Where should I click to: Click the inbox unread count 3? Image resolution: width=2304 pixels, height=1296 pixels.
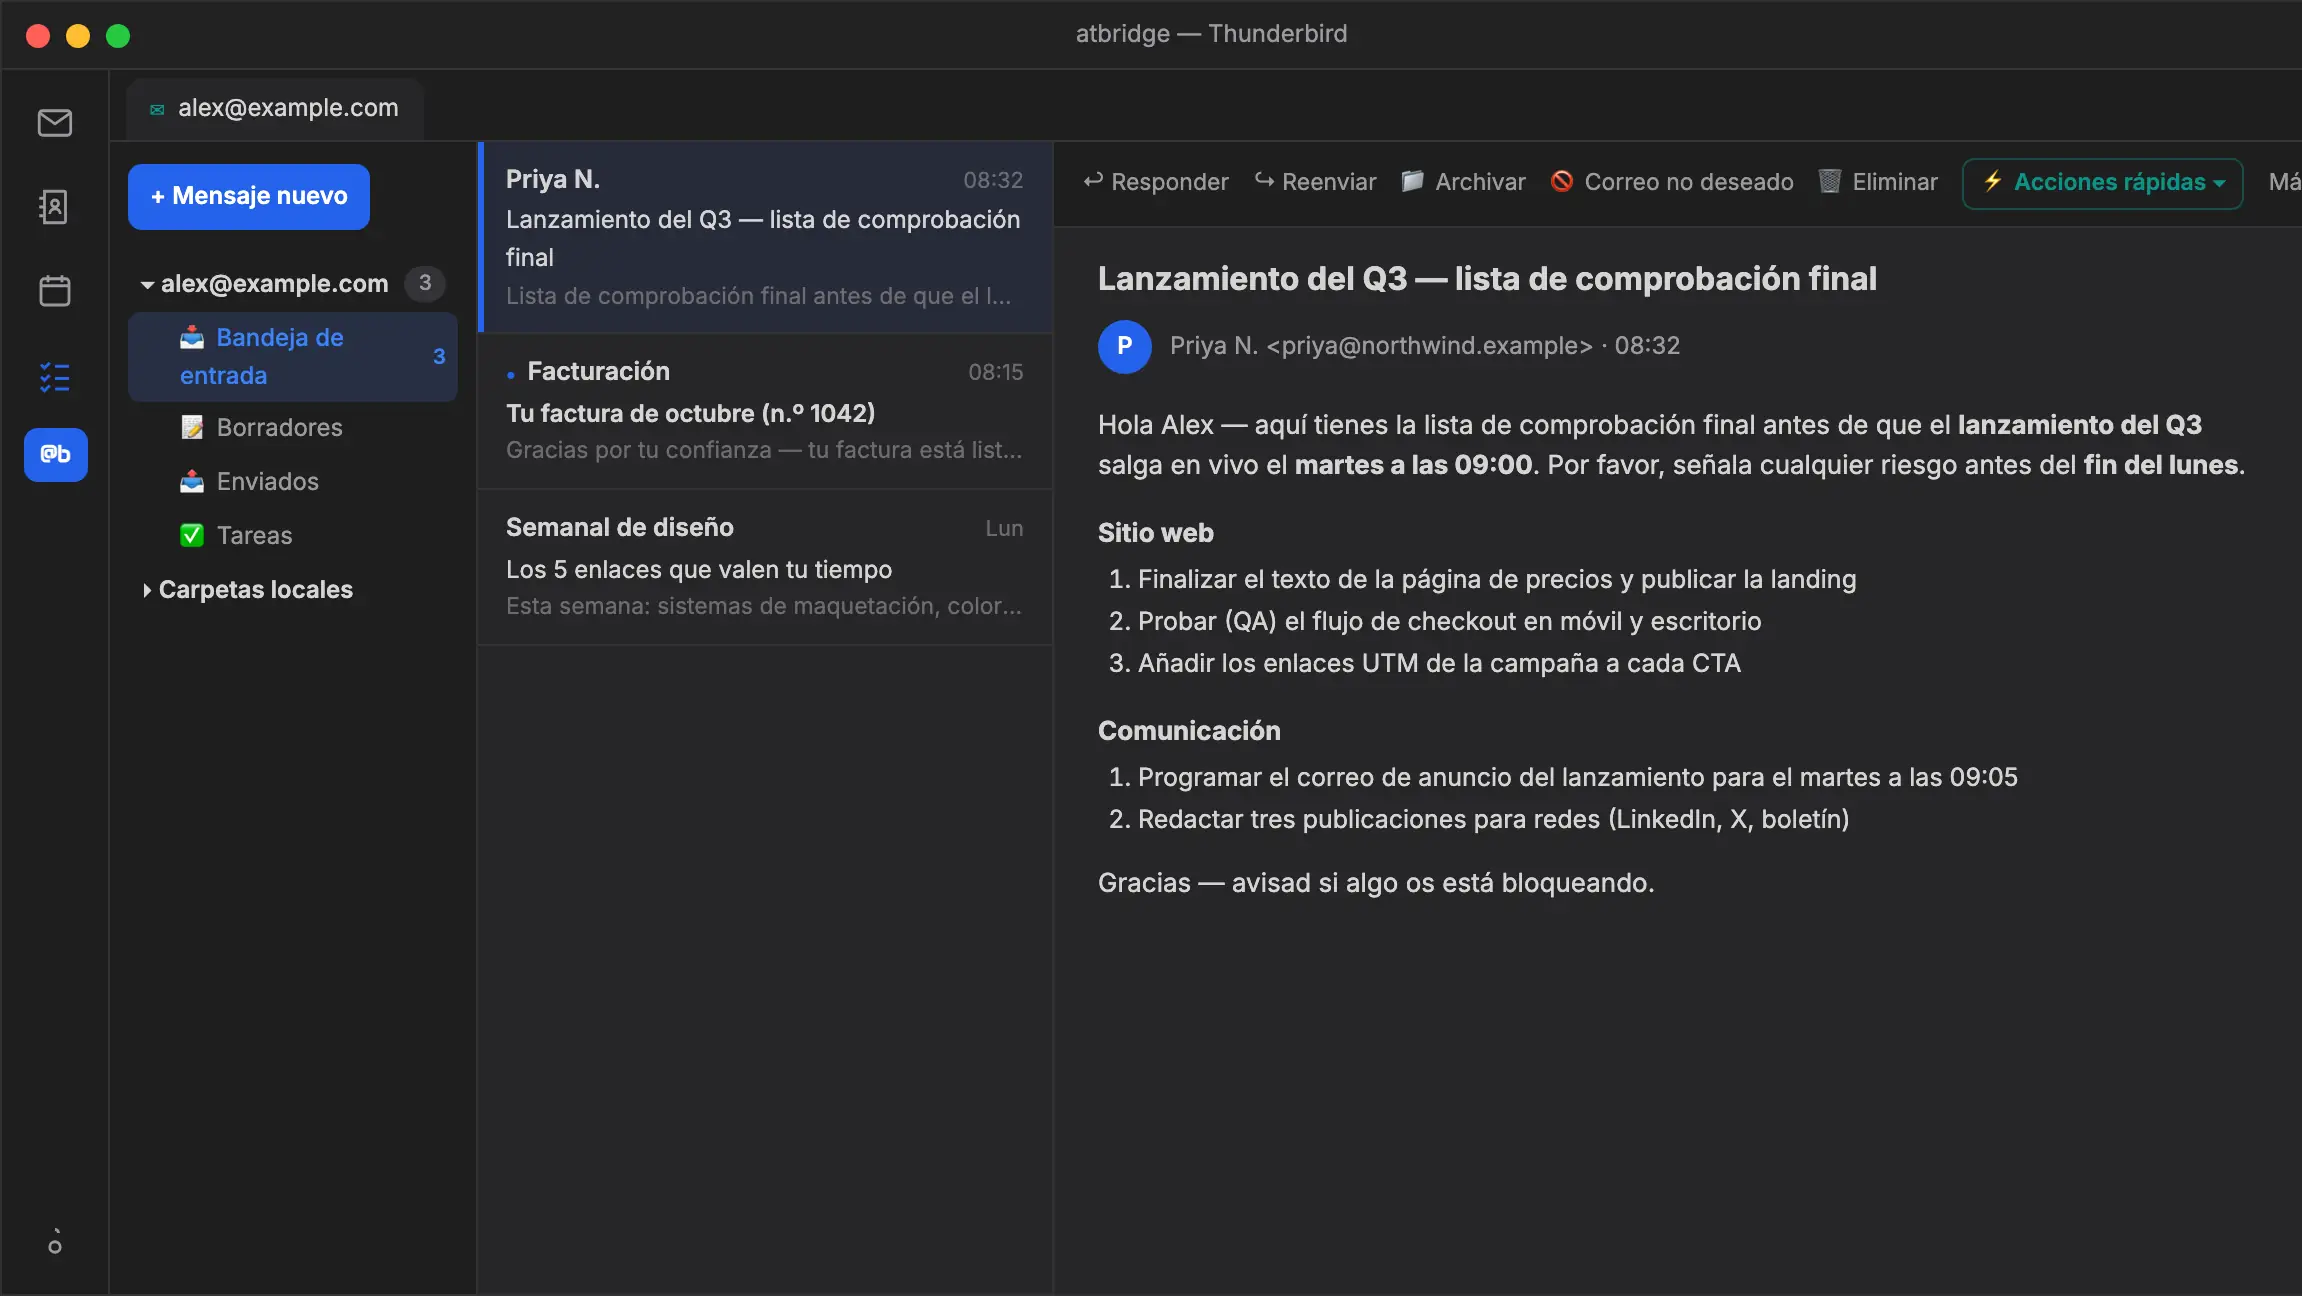[x=439, y=357]
